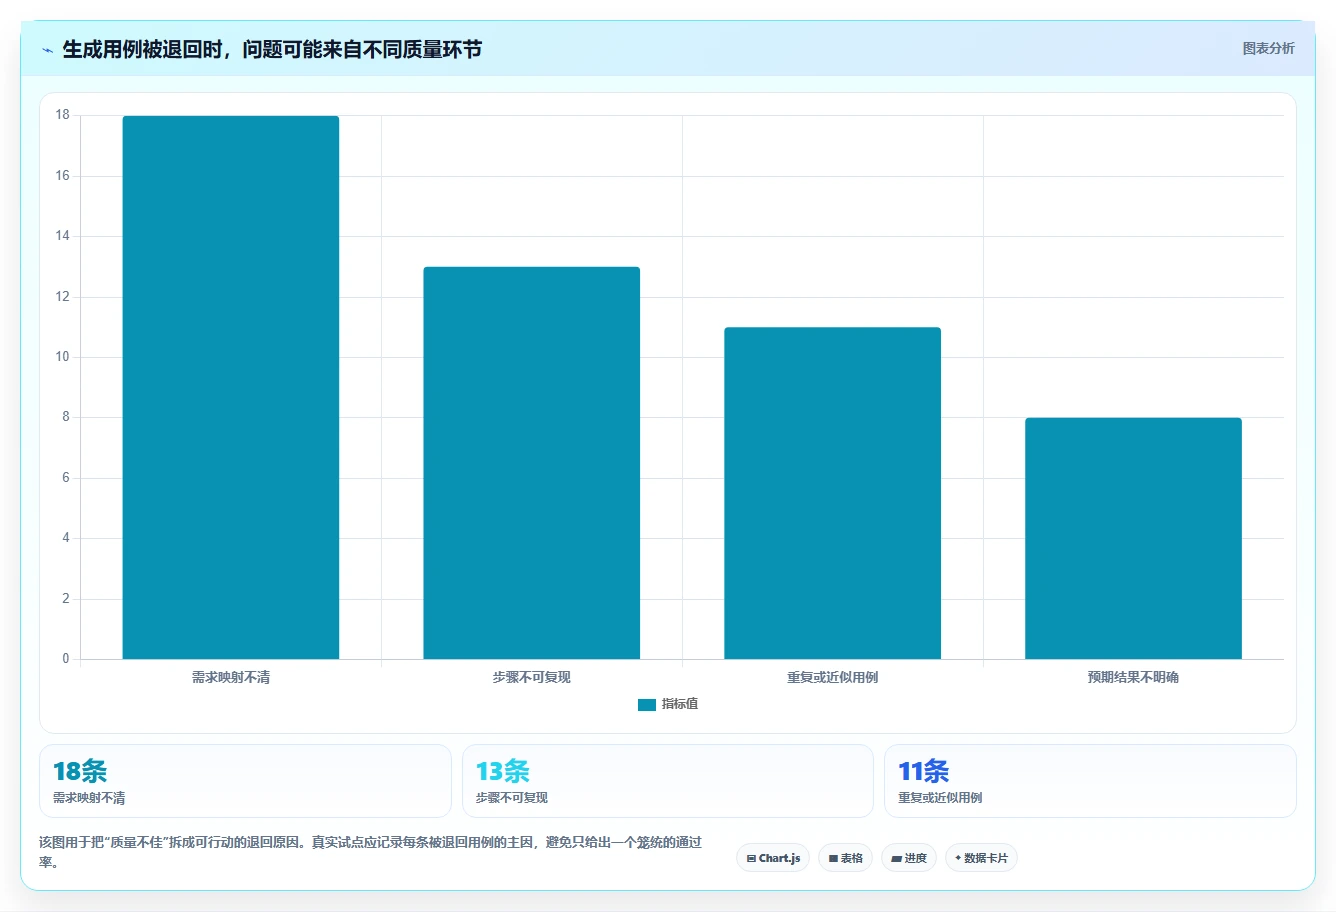This screenshot has width=1336, height=912.
Task: Click the Chart.js tag chip
Action: point(773,858)
